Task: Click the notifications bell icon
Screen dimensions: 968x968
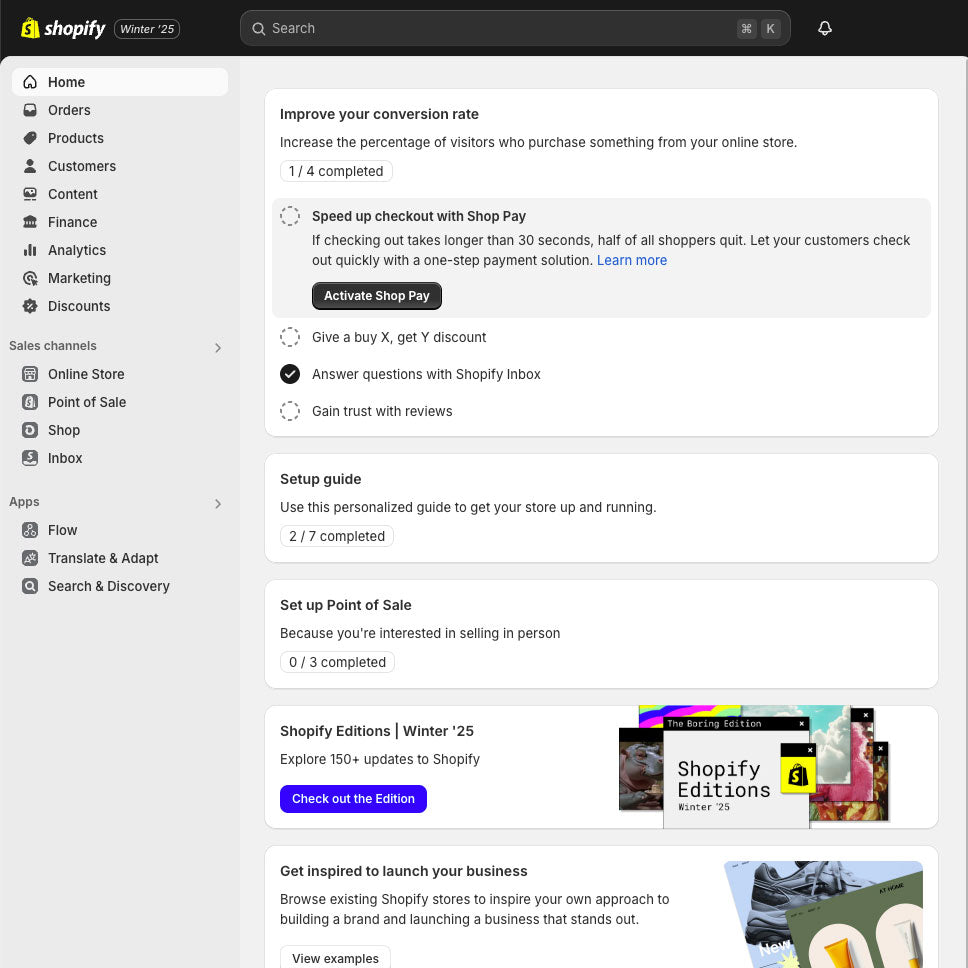Action: point(825,28)
